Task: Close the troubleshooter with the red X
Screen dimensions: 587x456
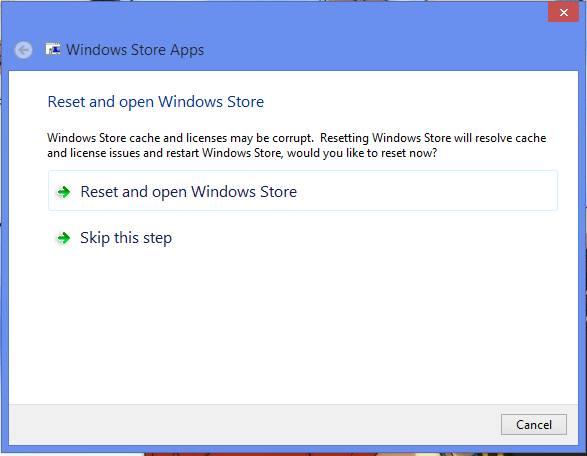Action: (x=563, y=12)
